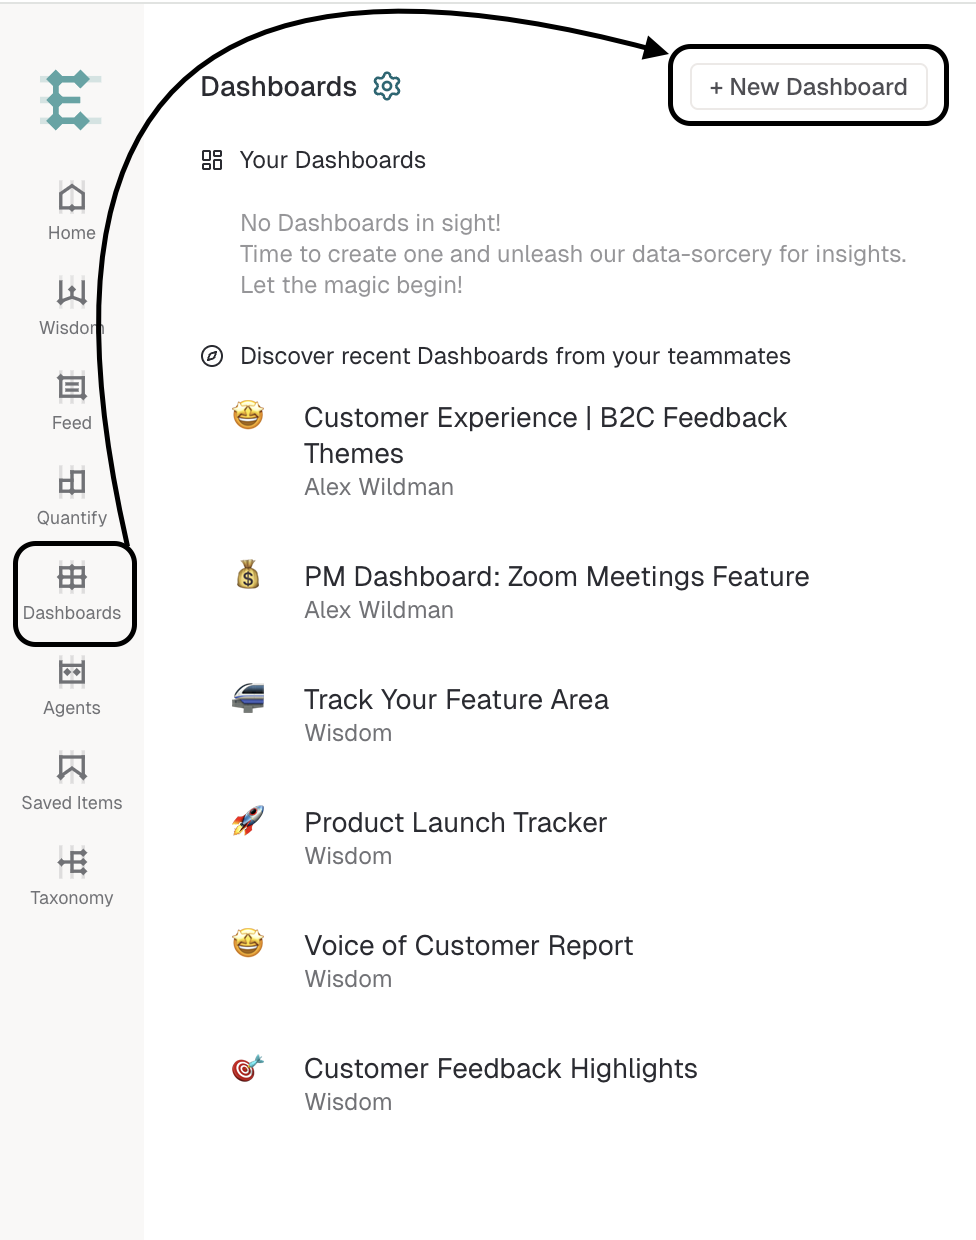Open Saved Items in sidebar

(72, 780)
